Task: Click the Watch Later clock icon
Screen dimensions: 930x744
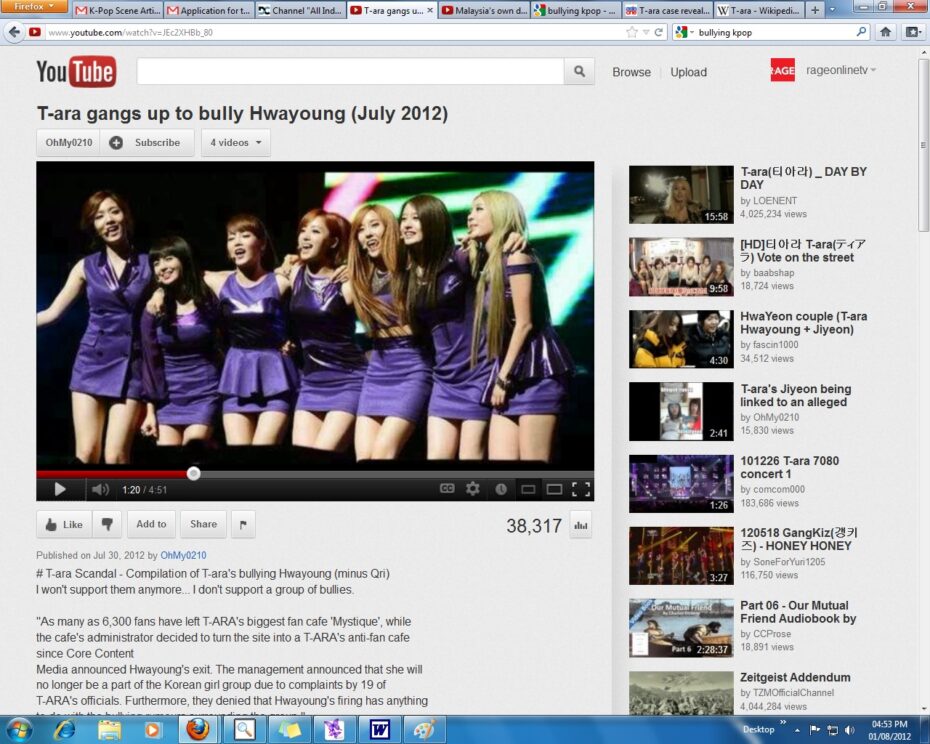Action: click(x=501, y=489)
